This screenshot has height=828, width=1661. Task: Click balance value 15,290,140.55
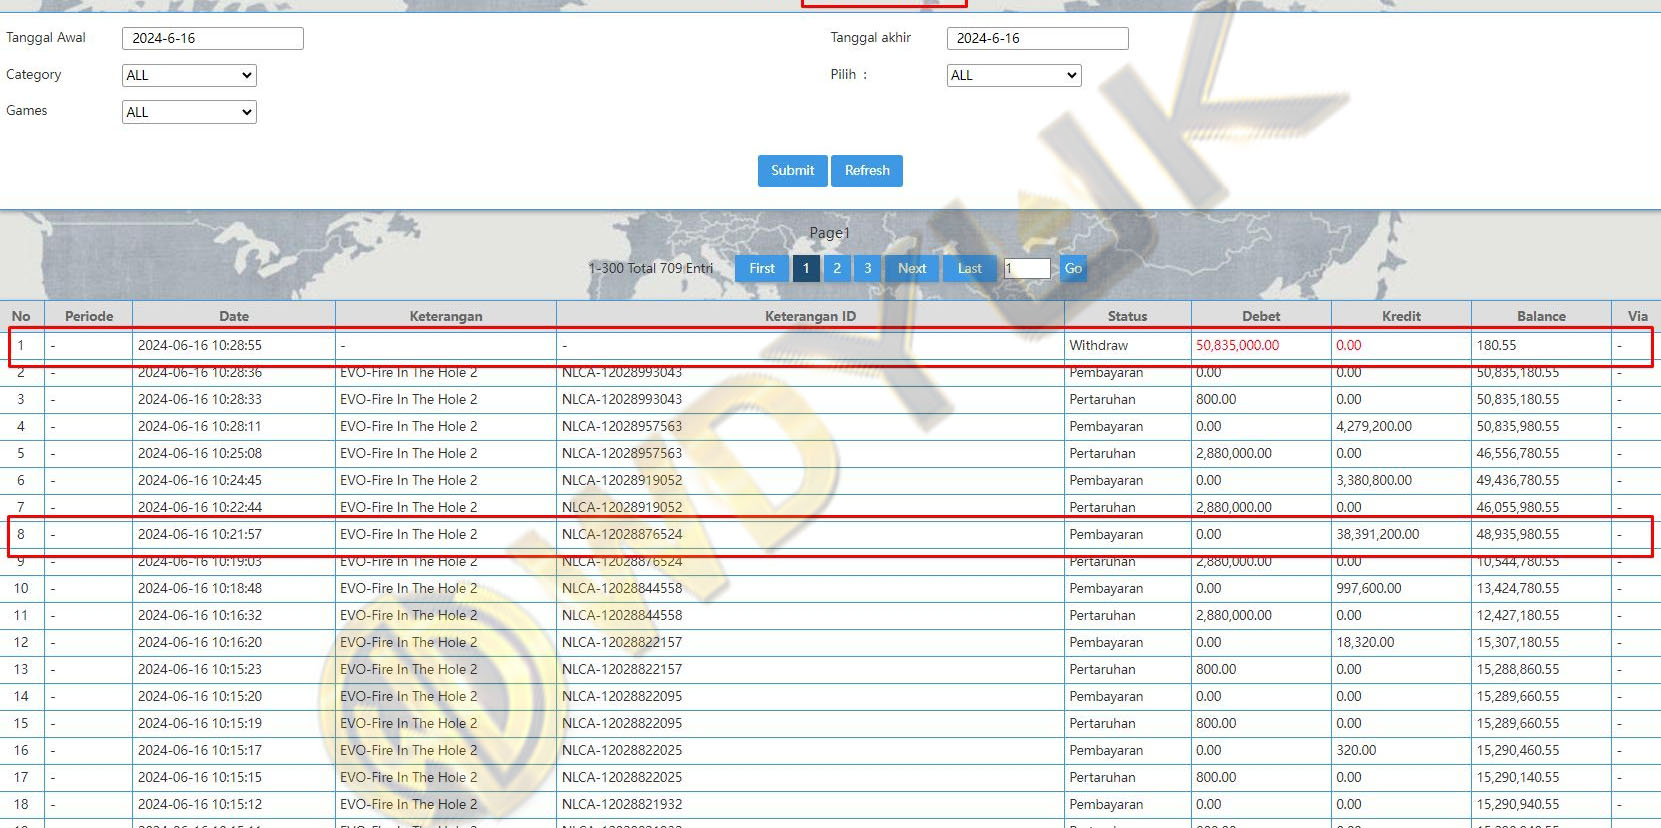[x=1518, y=777]
